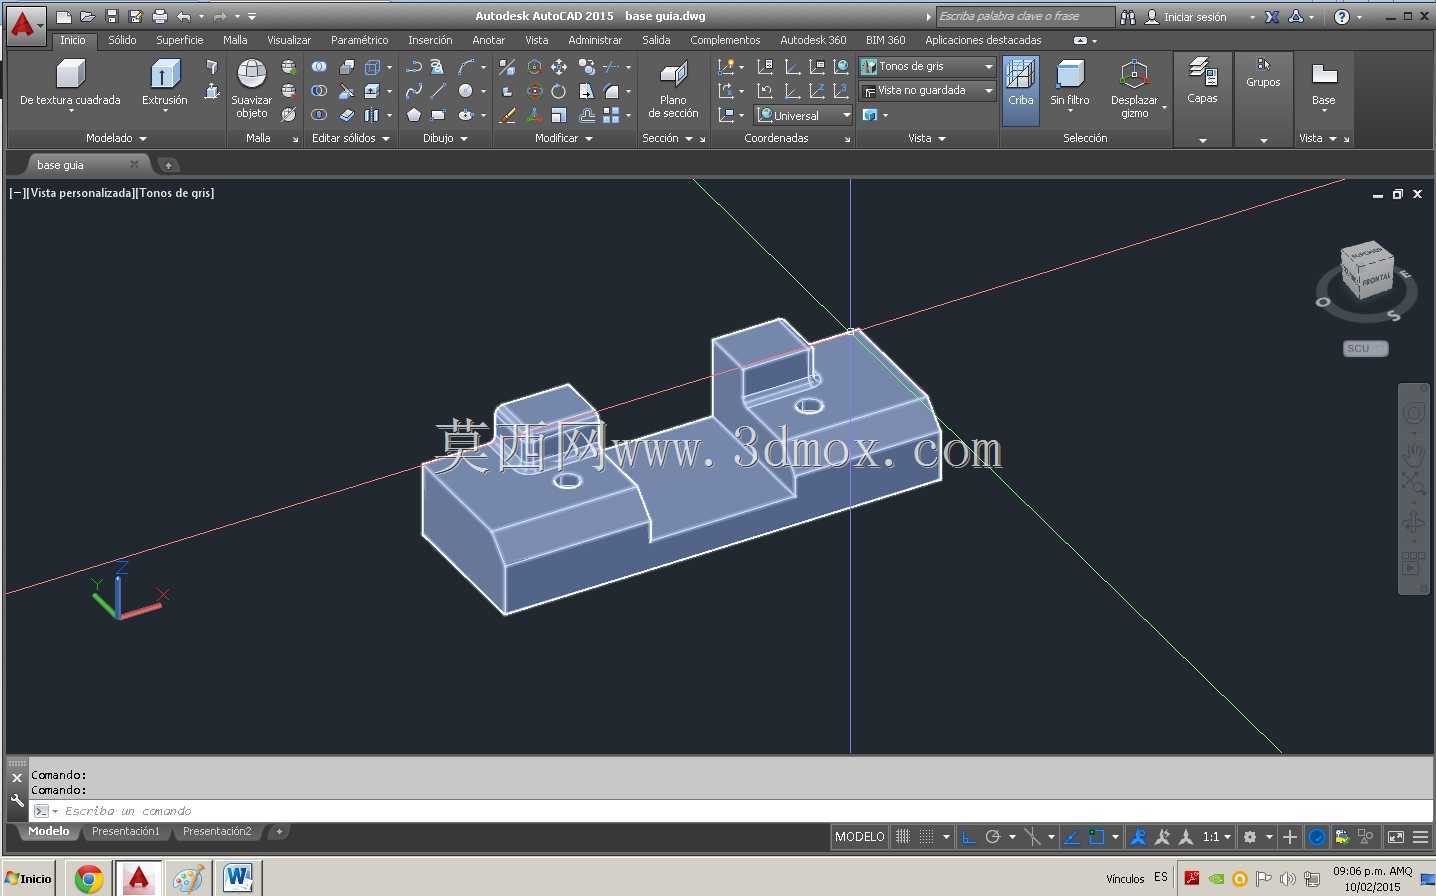Open the Superficie ribbon tab

coord(179,40)
